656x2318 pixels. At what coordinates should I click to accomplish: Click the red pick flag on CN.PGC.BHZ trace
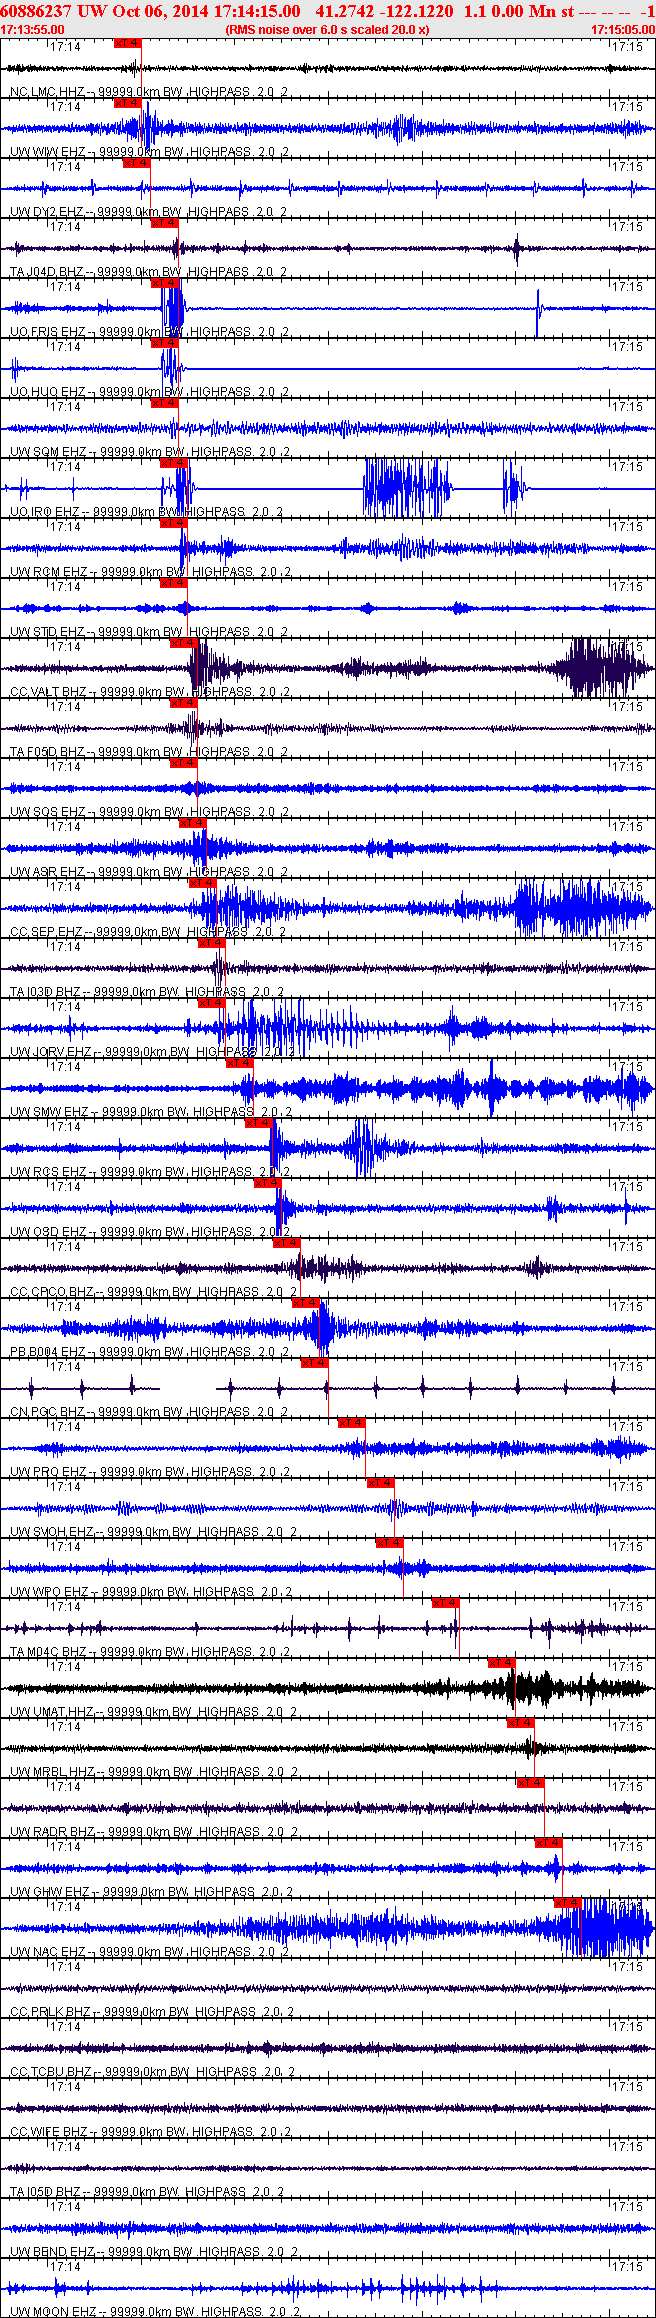314,1363
